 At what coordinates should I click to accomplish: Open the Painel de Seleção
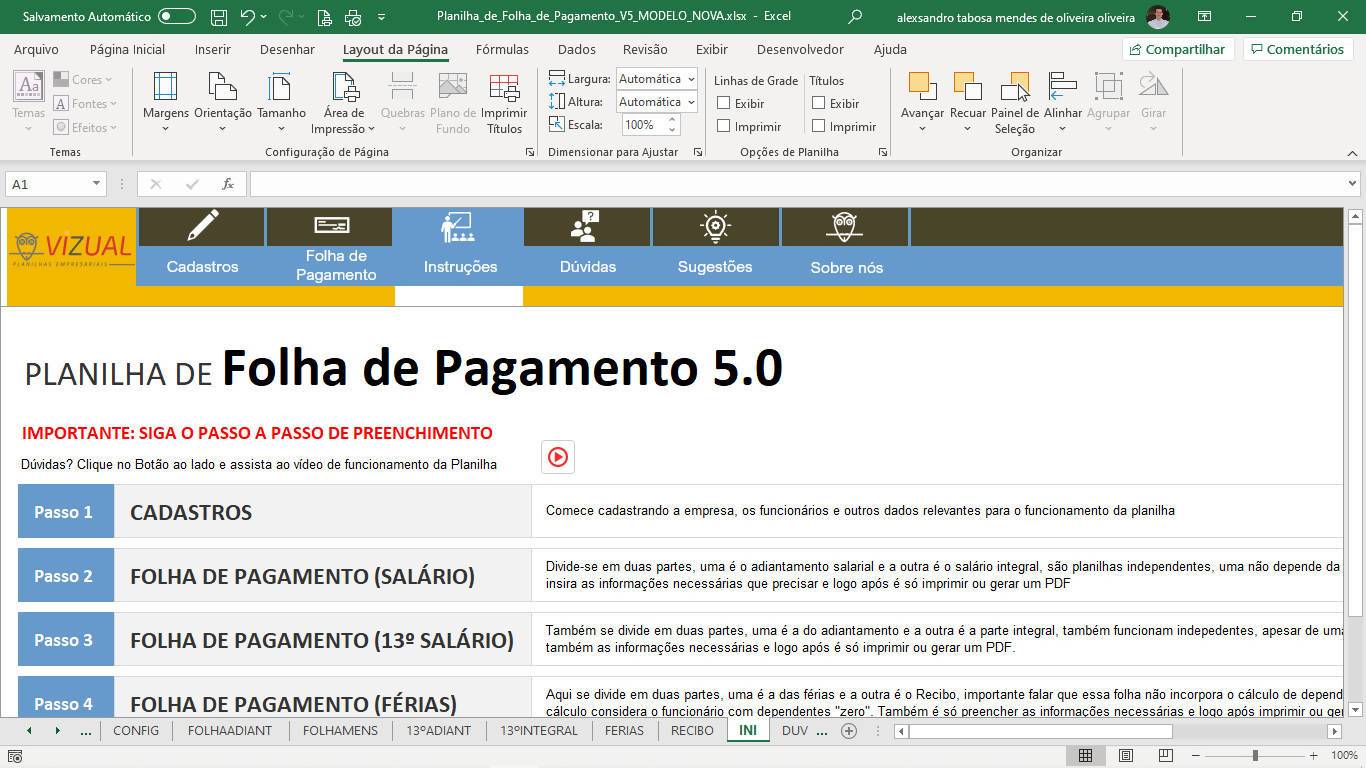tap(1014, 88)
